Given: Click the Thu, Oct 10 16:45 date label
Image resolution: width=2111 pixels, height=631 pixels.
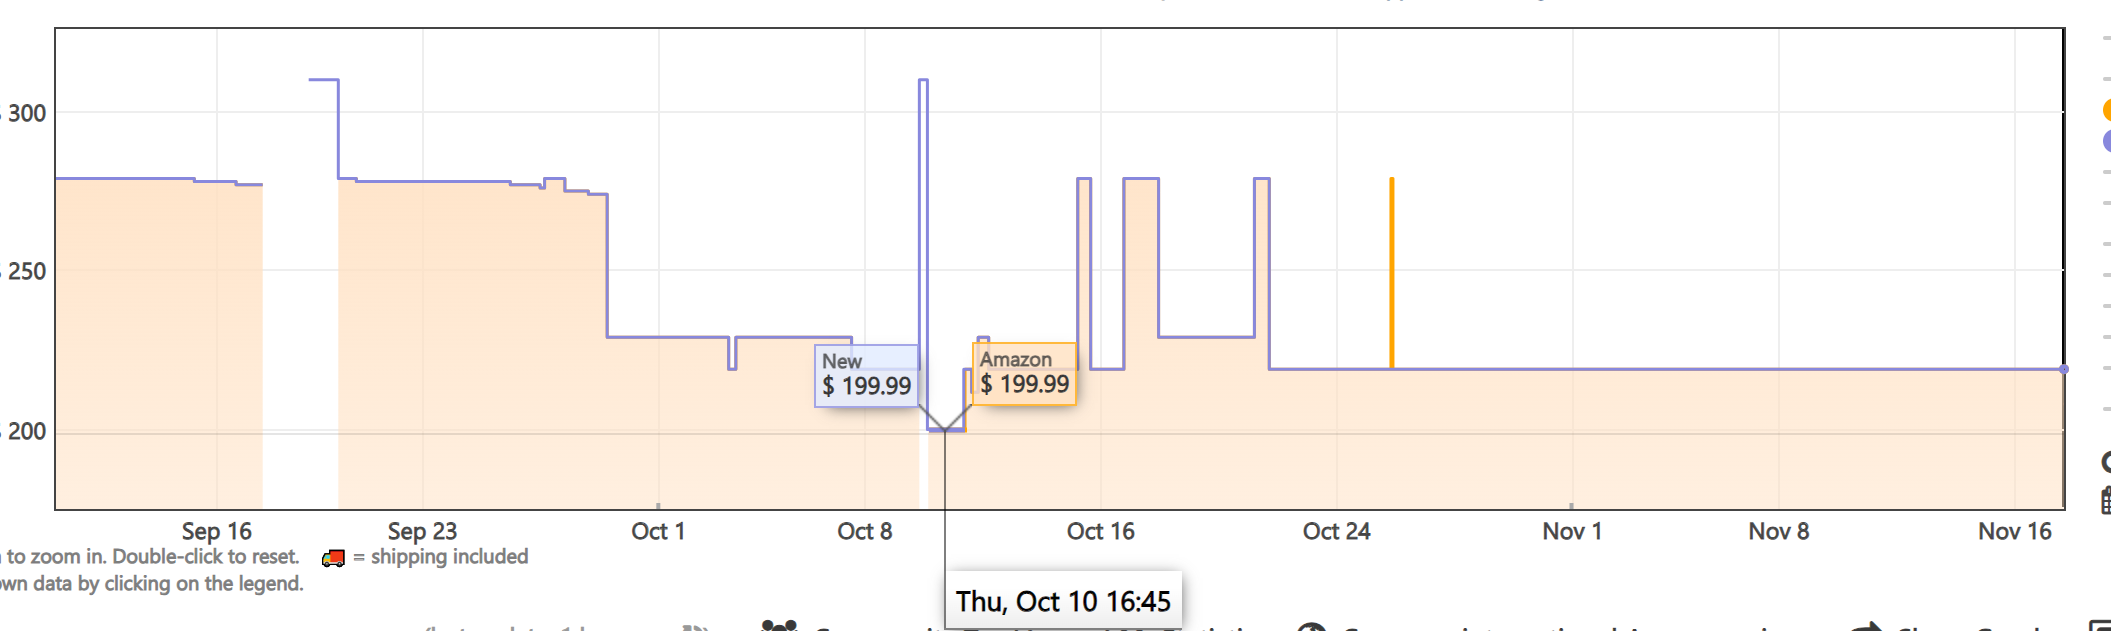Looking at the screenshot, I should [1063, 601].
